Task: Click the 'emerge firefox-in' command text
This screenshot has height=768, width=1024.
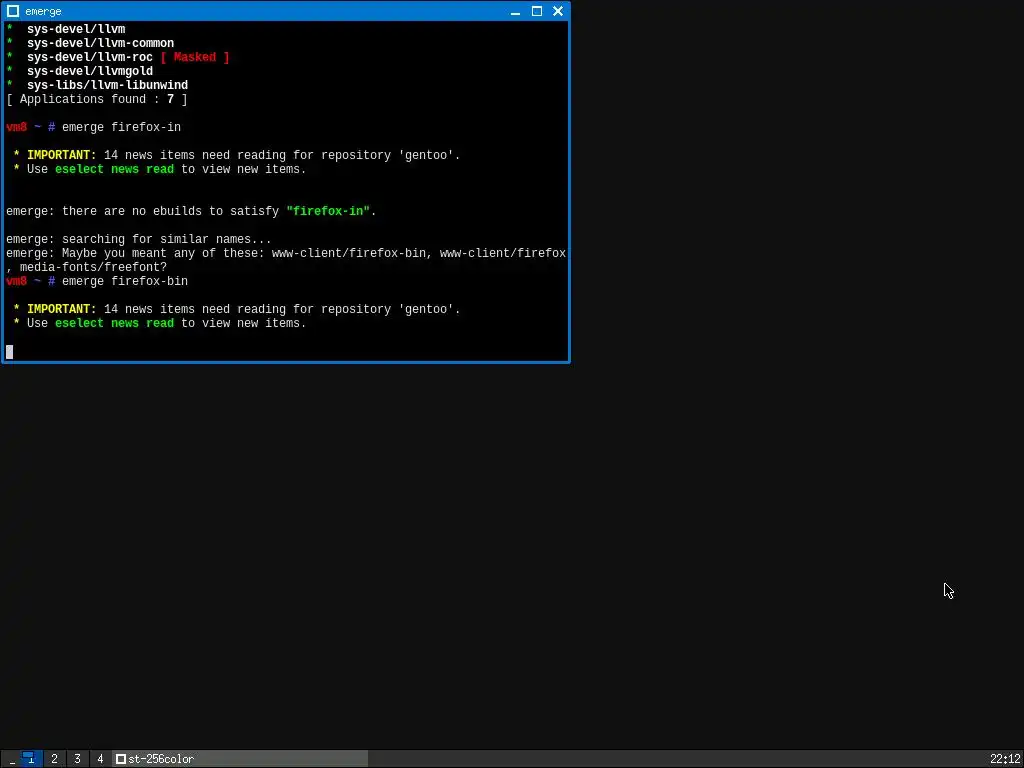Action: tap(121, 127)
